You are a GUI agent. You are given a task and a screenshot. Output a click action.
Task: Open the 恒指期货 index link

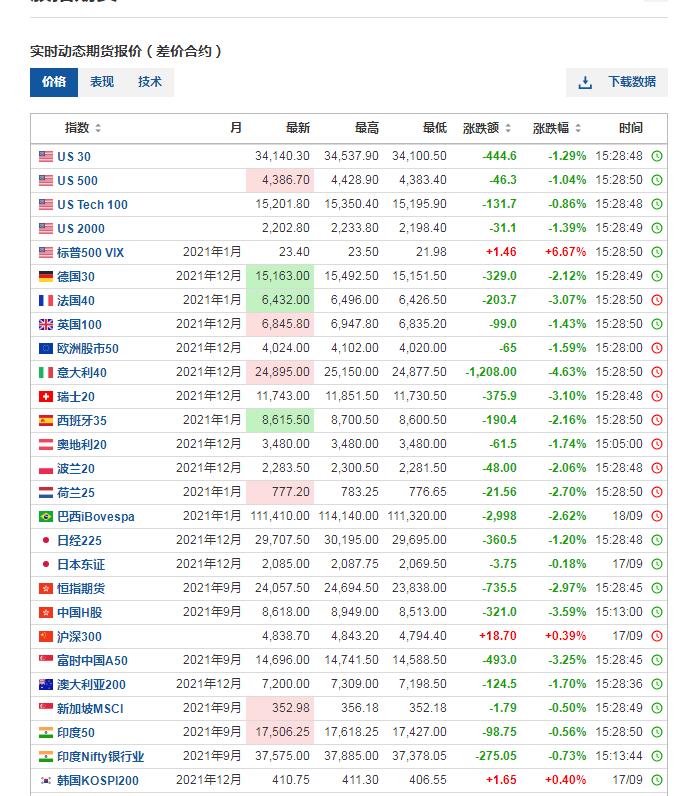(81, 588)
